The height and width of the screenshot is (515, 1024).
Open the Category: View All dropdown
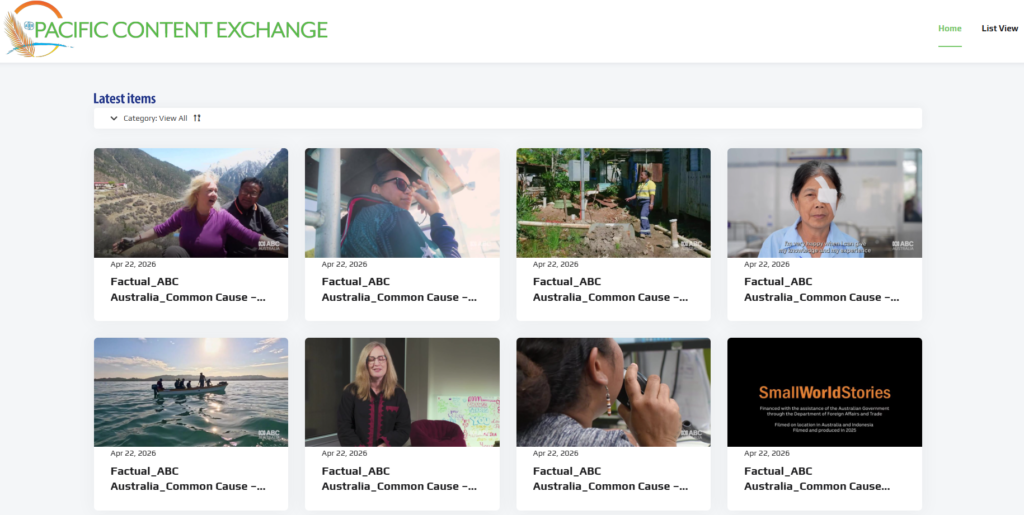(155, 118)
